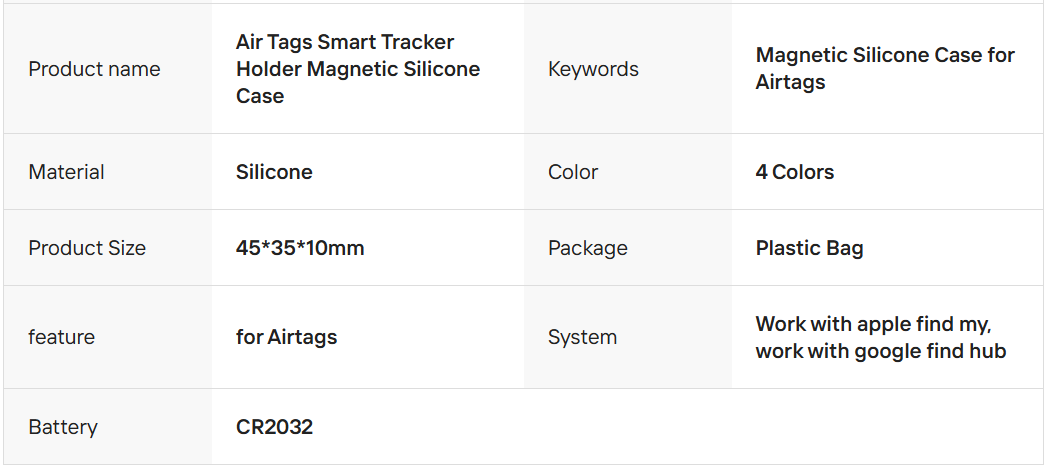The width and height of the screenshot is (1044, 465).
Task: Click the 'Material' label
Action: 66,172
